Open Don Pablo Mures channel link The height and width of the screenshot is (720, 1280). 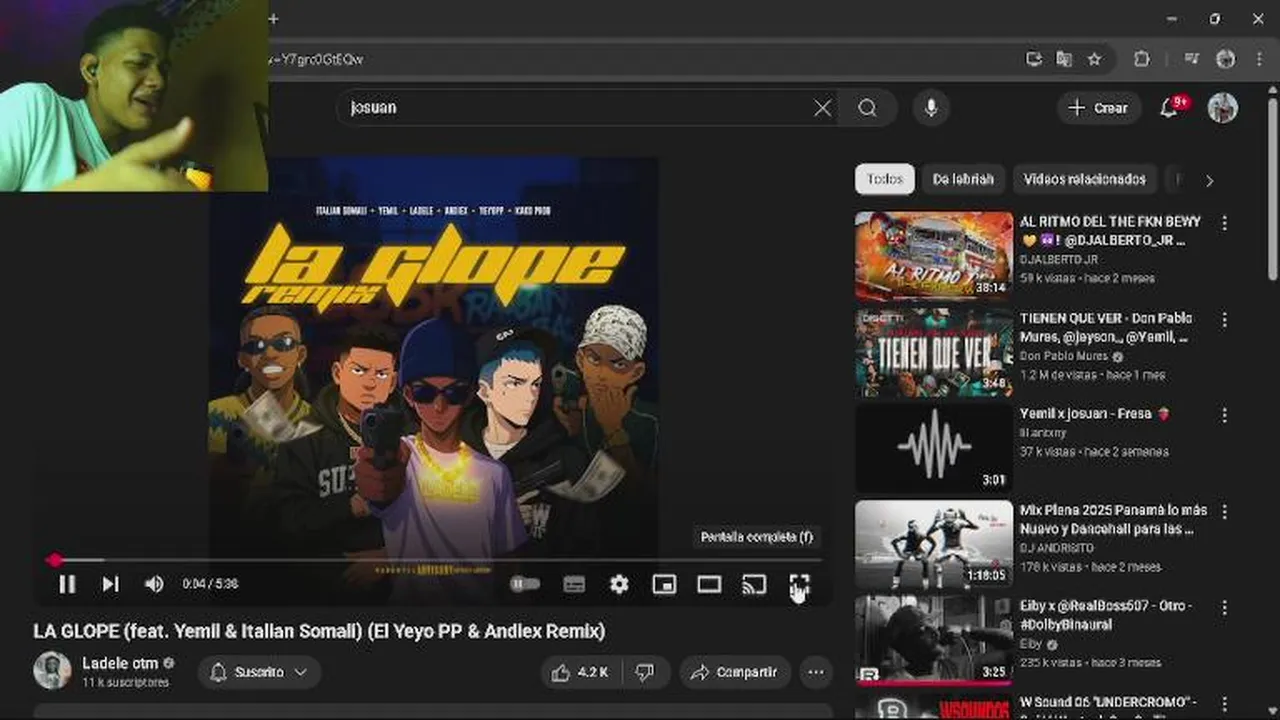coord(1064,356)
